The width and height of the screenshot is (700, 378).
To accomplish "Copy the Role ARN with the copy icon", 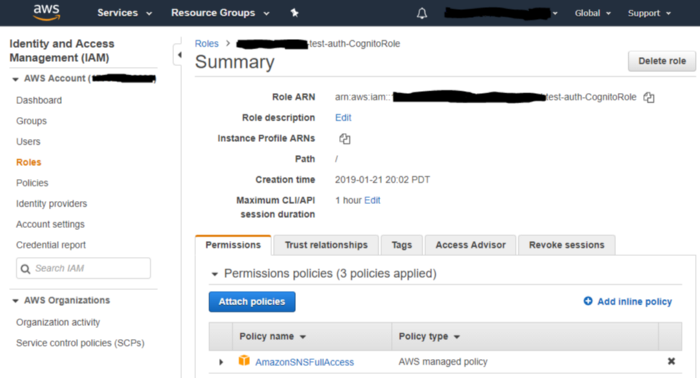I will pyautogui.click(x=649, y=97).
